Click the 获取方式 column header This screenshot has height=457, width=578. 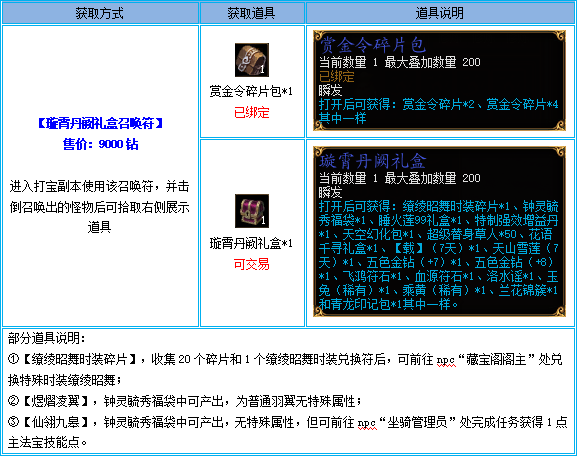(100, 13)
